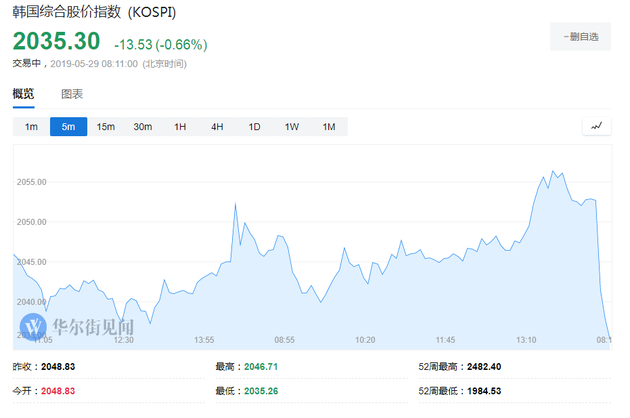630x418 pixels.
Task: Open the 图表 tab
Action: coord(72,94)
